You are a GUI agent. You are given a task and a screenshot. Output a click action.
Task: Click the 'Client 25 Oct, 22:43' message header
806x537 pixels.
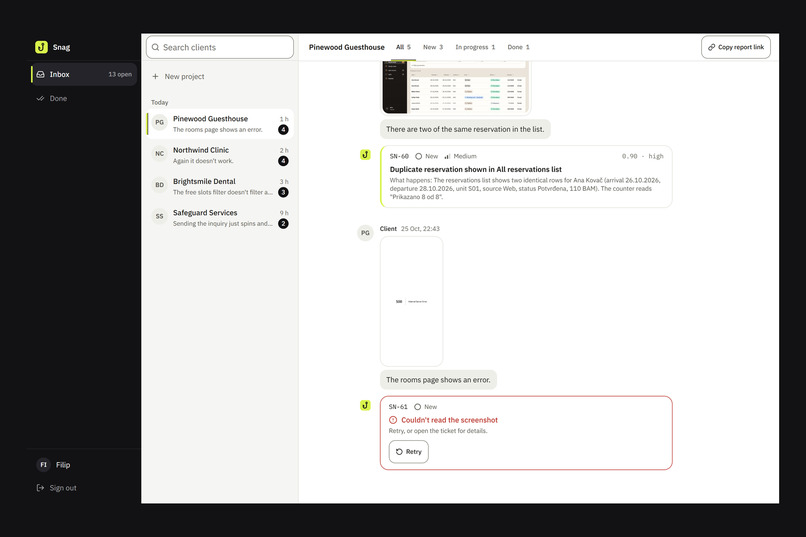point(410,229)
